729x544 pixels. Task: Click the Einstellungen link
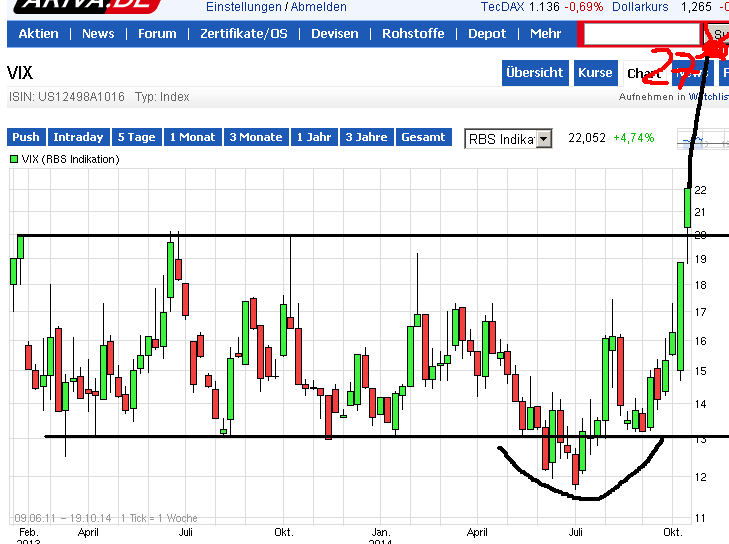[244, 7]
